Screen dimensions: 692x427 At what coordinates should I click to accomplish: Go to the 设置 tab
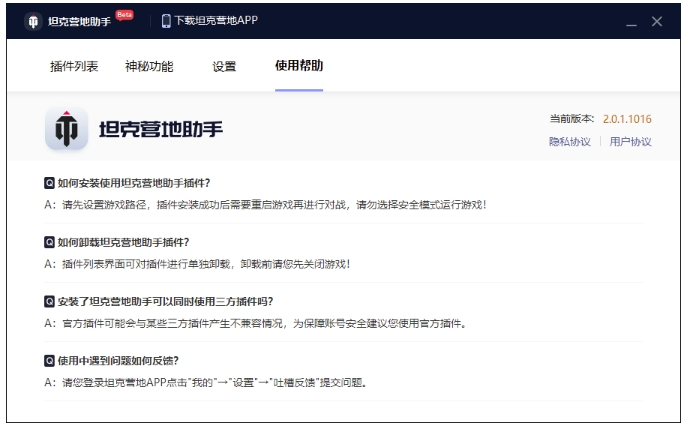(x=224, y=66)
